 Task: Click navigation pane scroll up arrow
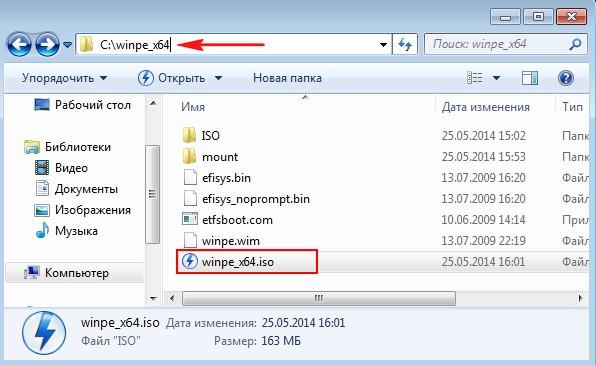[153, 103]
